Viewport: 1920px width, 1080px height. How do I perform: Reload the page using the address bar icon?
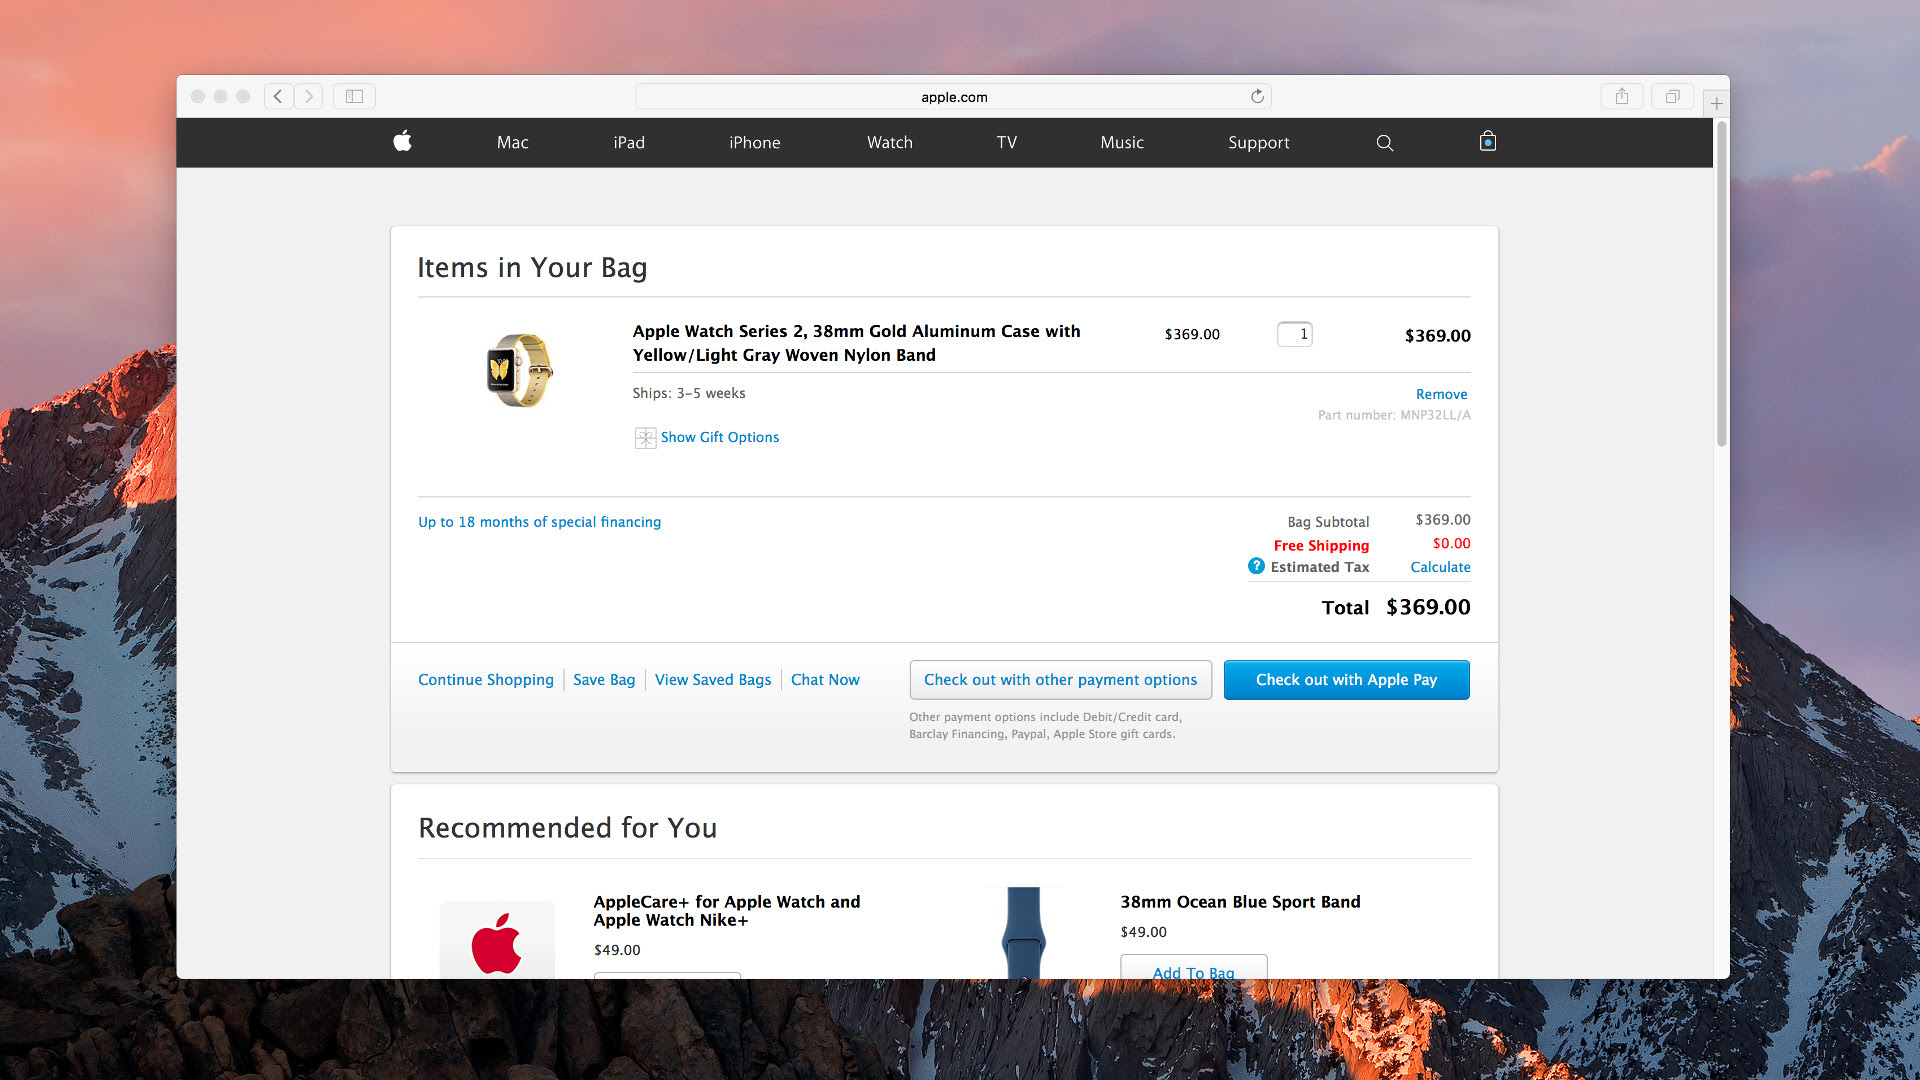(x=1257, y=96)
